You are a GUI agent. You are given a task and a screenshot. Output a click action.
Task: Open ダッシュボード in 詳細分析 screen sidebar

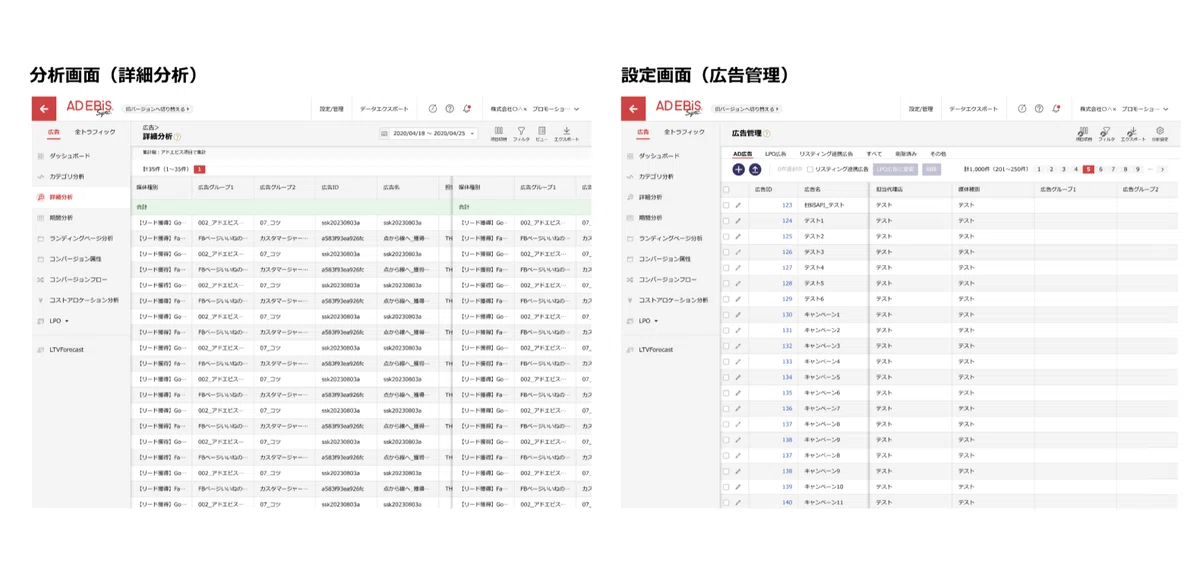70,156
